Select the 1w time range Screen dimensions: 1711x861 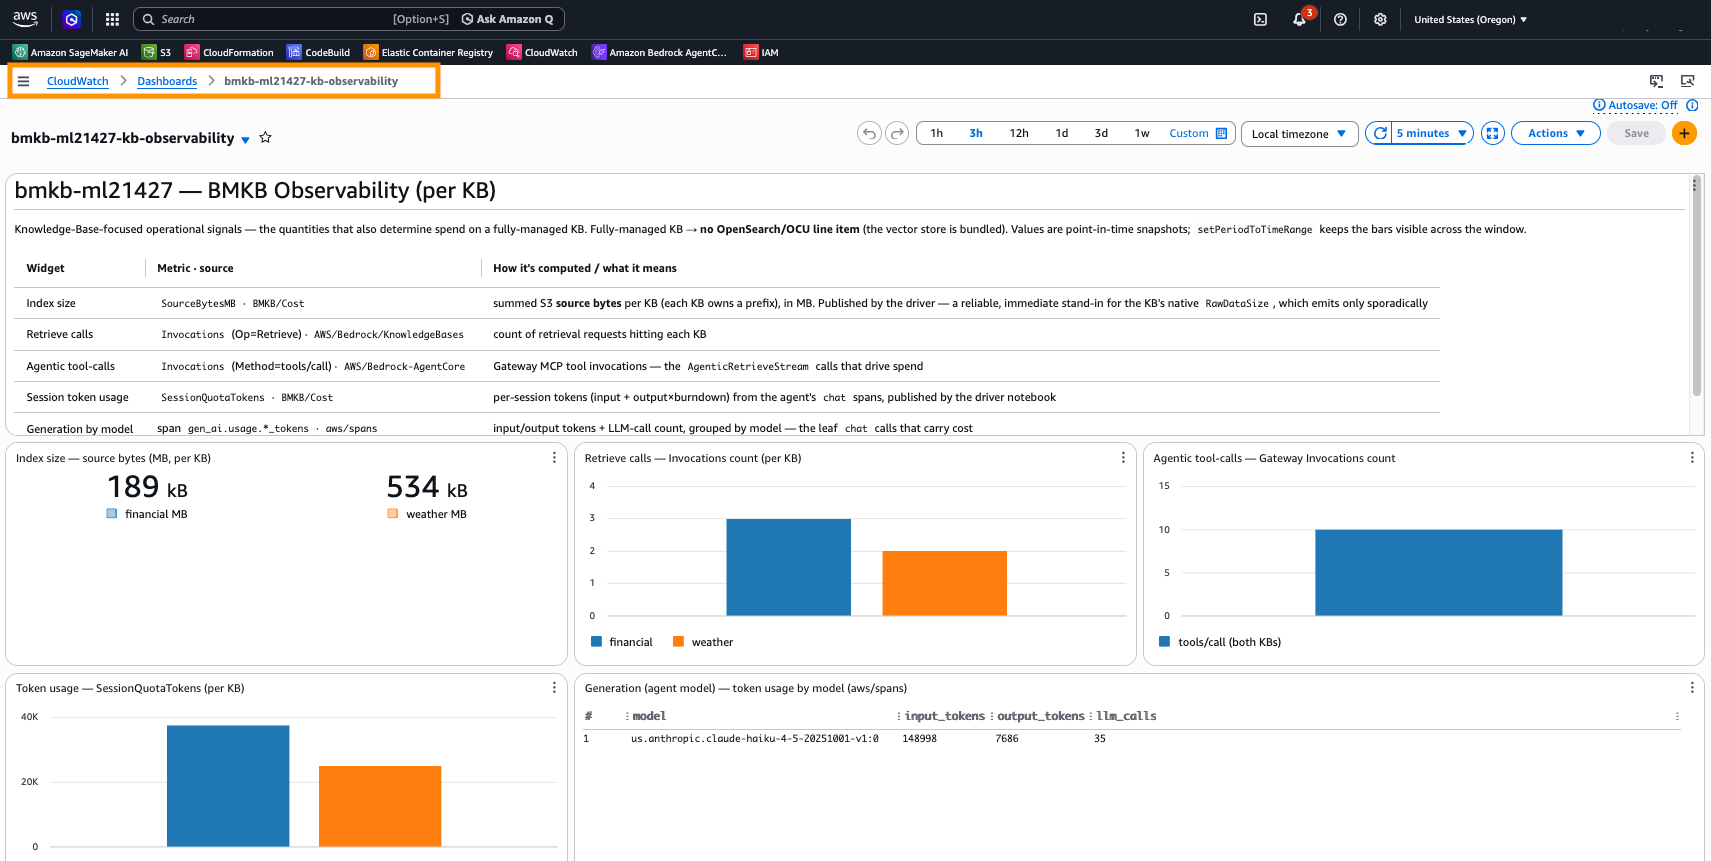1142,133
